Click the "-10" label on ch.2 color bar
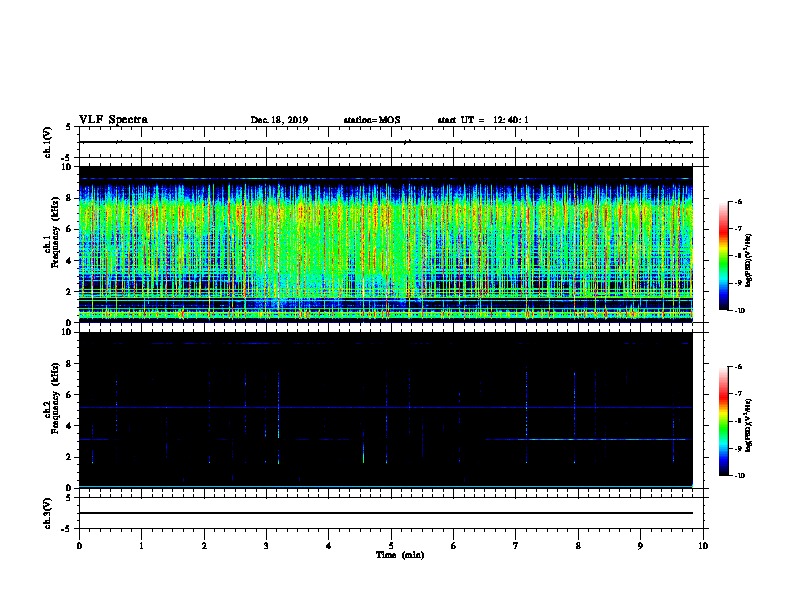 740,476
